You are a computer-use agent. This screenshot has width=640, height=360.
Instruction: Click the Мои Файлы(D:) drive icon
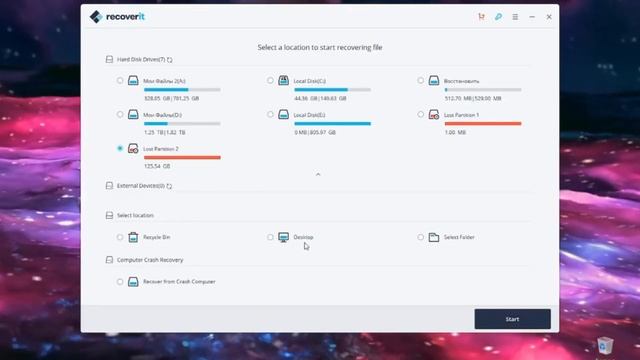(133, 114)
